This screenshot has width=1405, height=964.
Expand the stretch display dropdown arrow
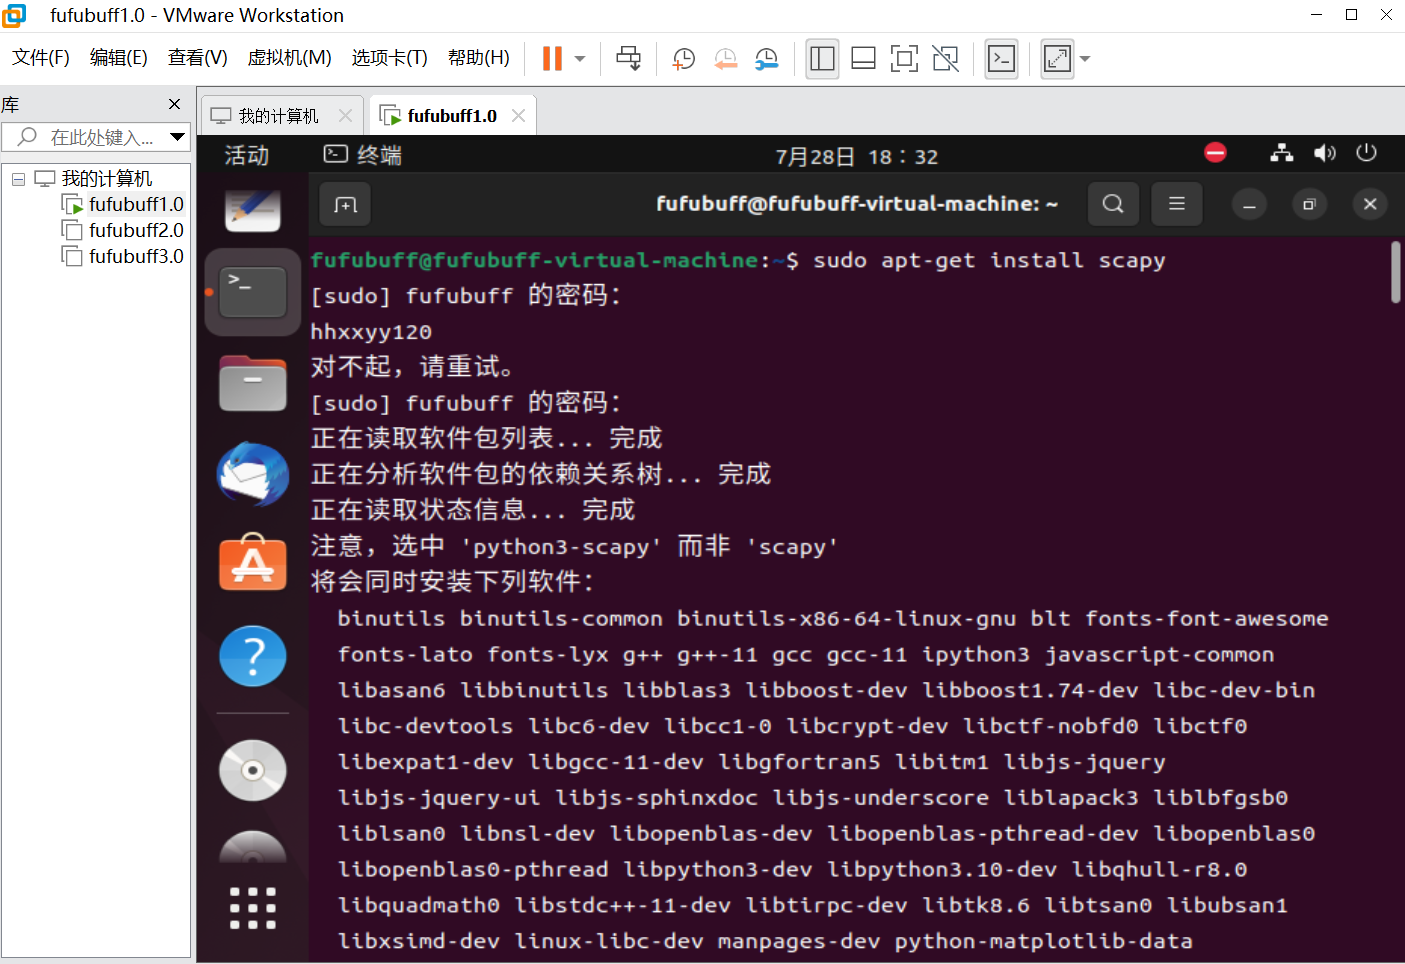point(1085,59)
